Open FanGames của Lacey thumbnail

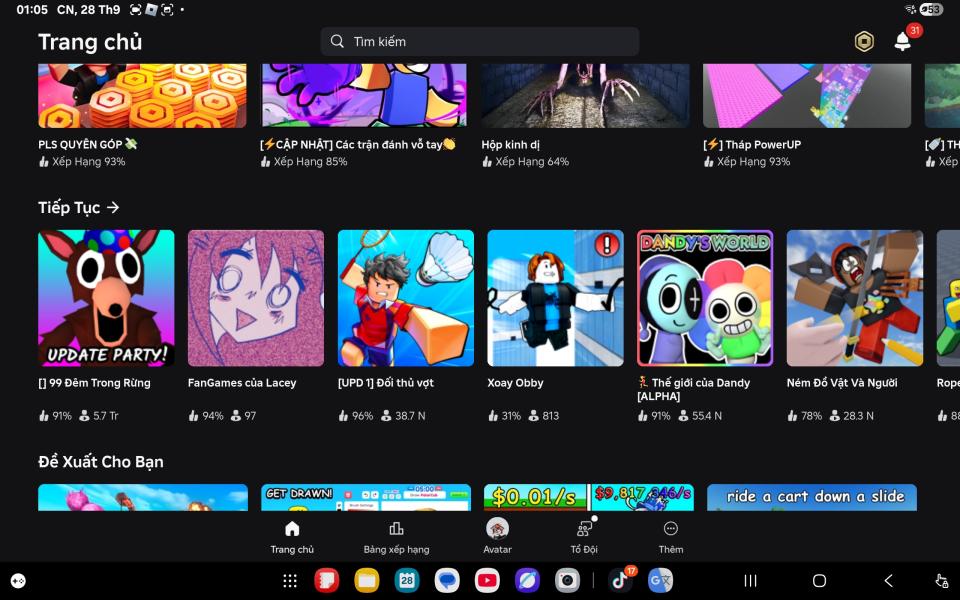(x=256, y=298)
